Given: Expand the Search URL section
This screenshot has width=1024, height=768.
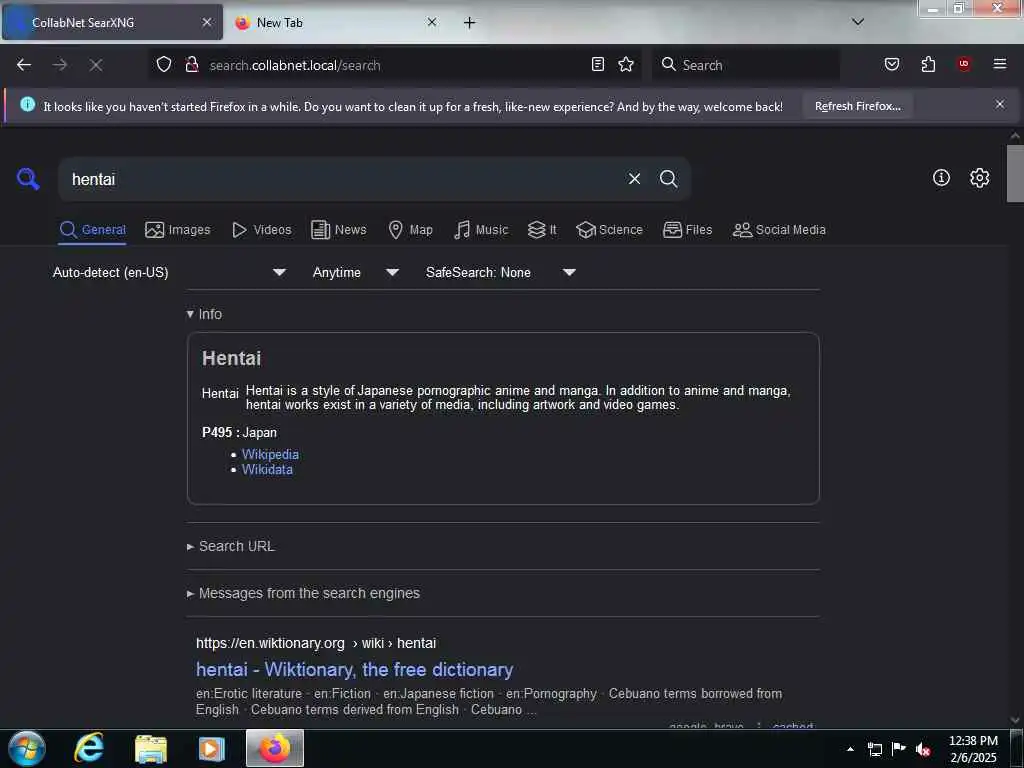Looking at the screenshot, I should pos(231,546).
